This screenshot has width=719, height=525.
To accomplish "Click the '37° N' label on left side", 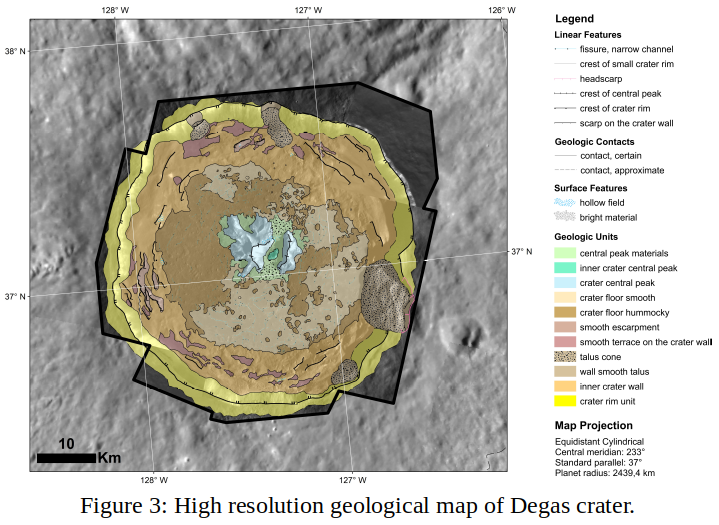I will [x=15, y=297].
